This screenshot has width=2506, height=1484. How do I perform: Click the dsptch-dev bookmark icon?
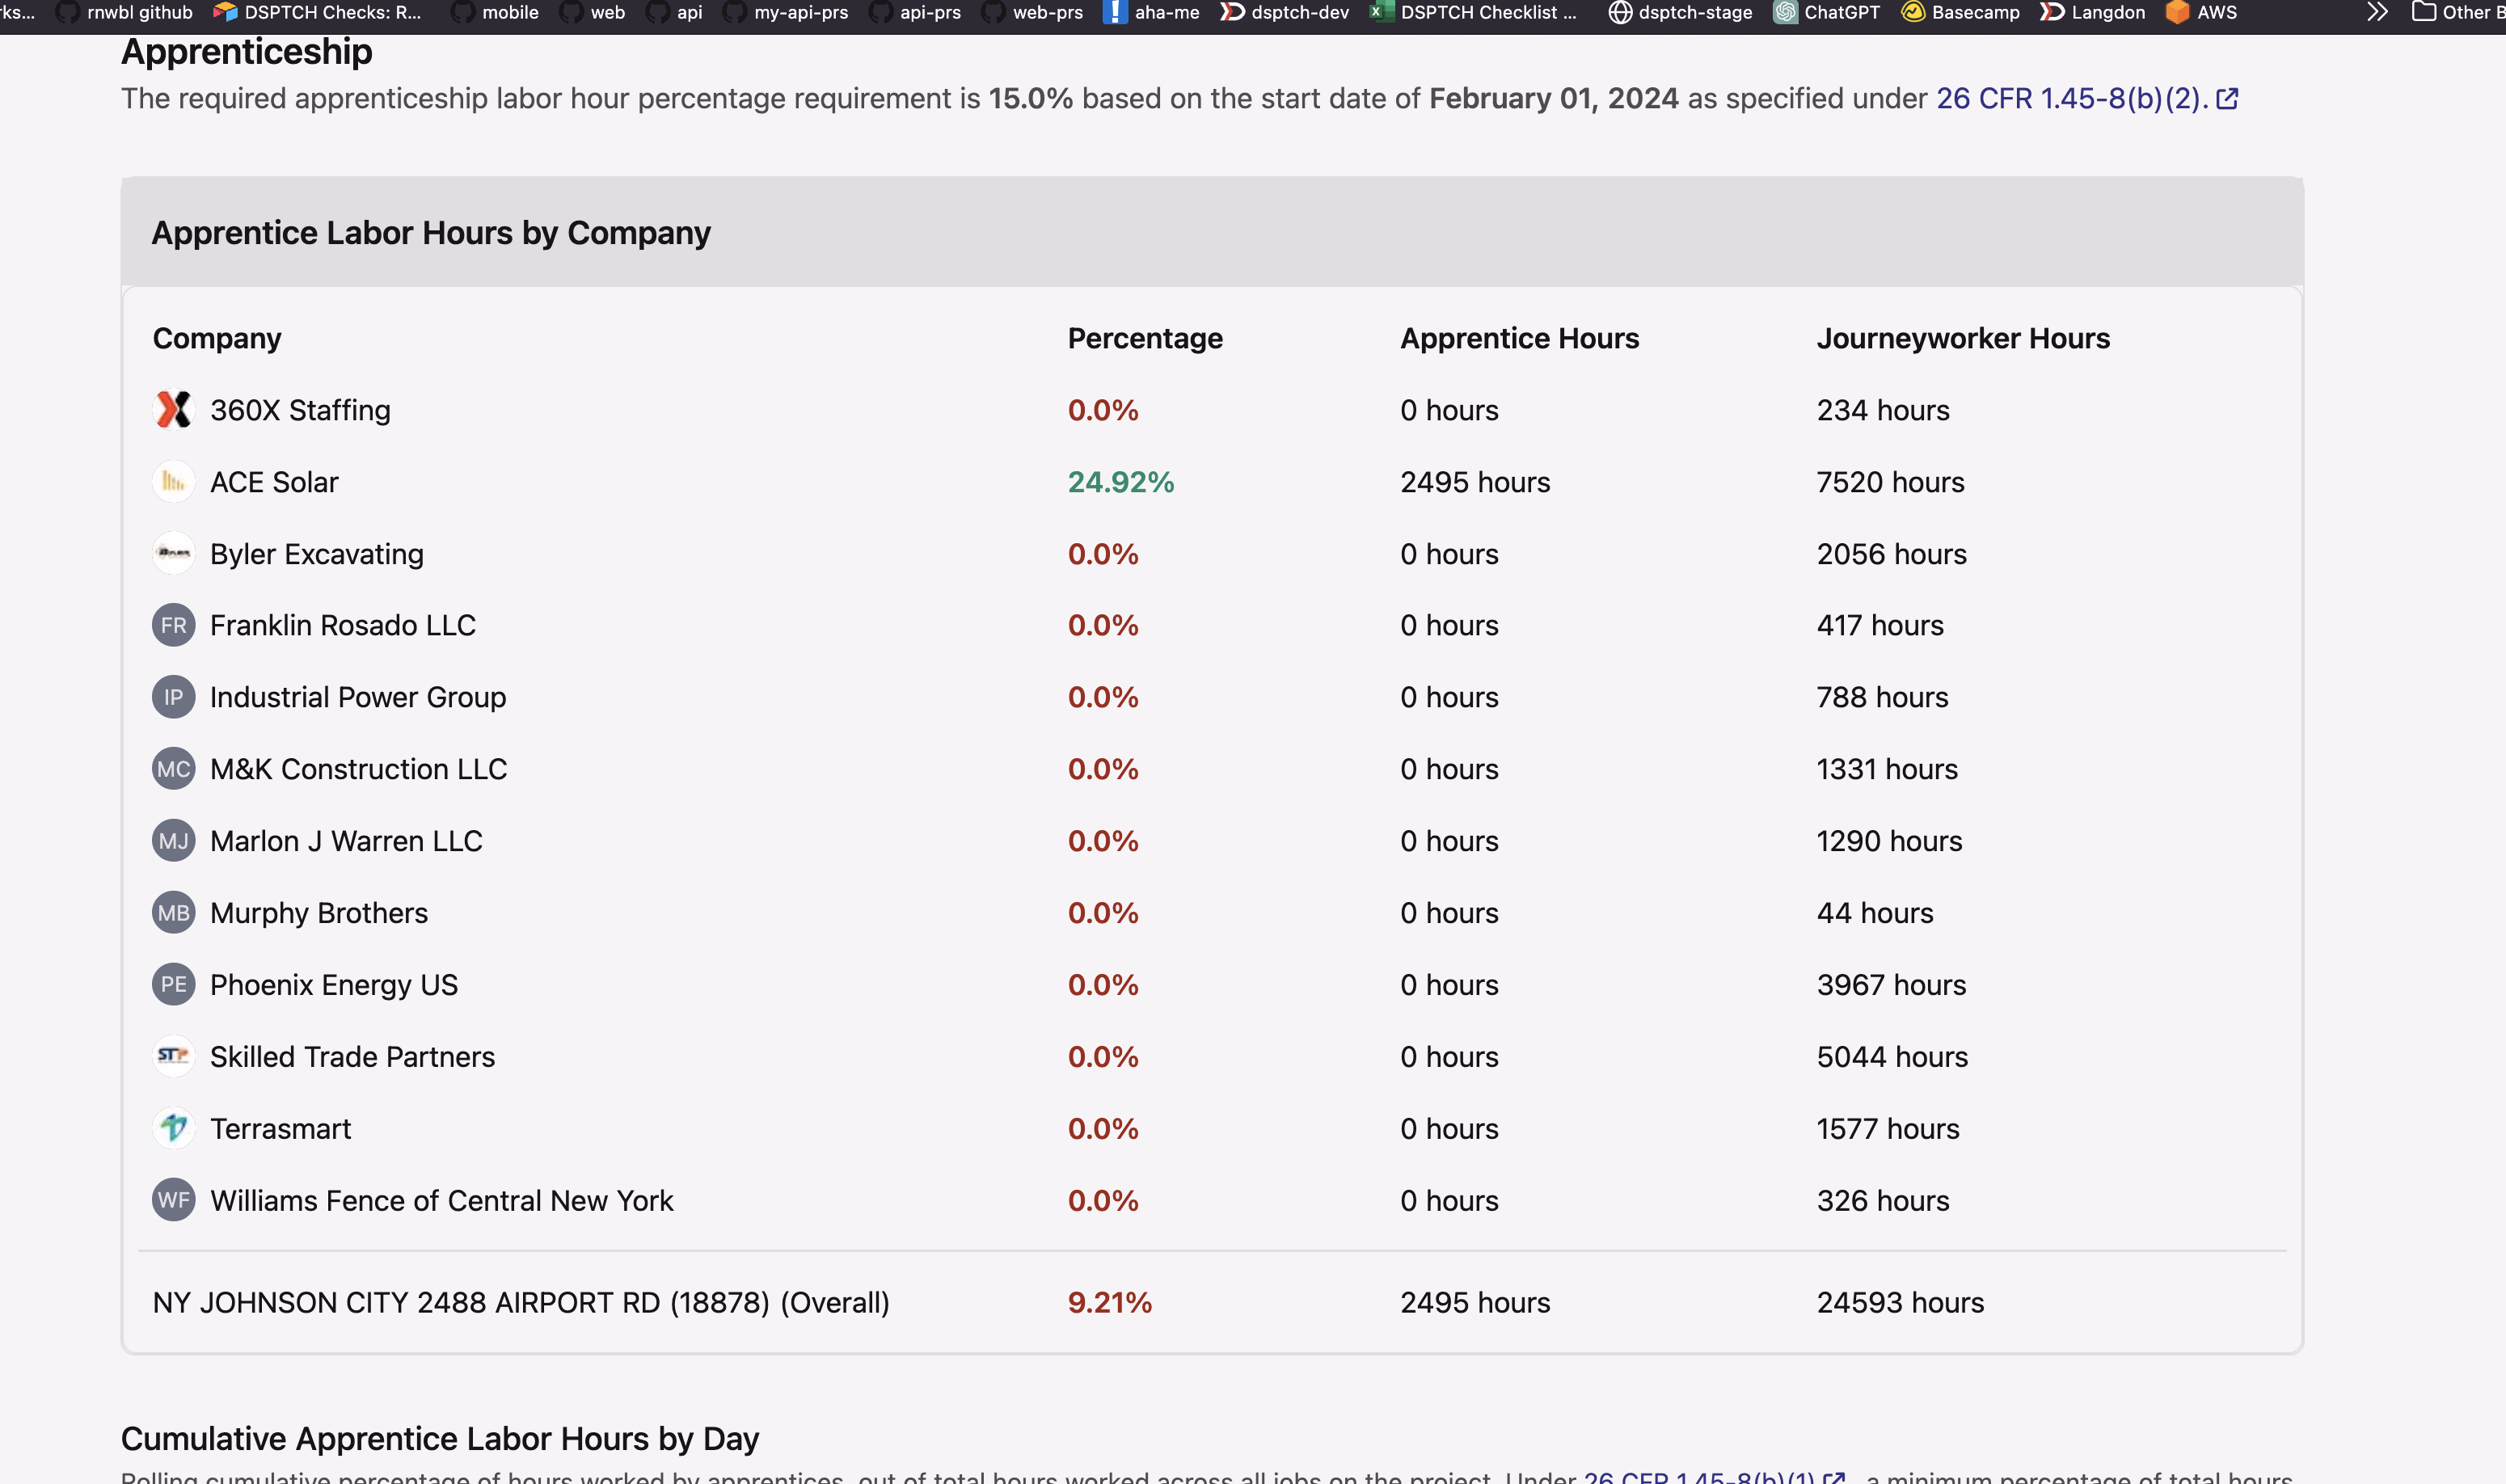point(1232,13)
